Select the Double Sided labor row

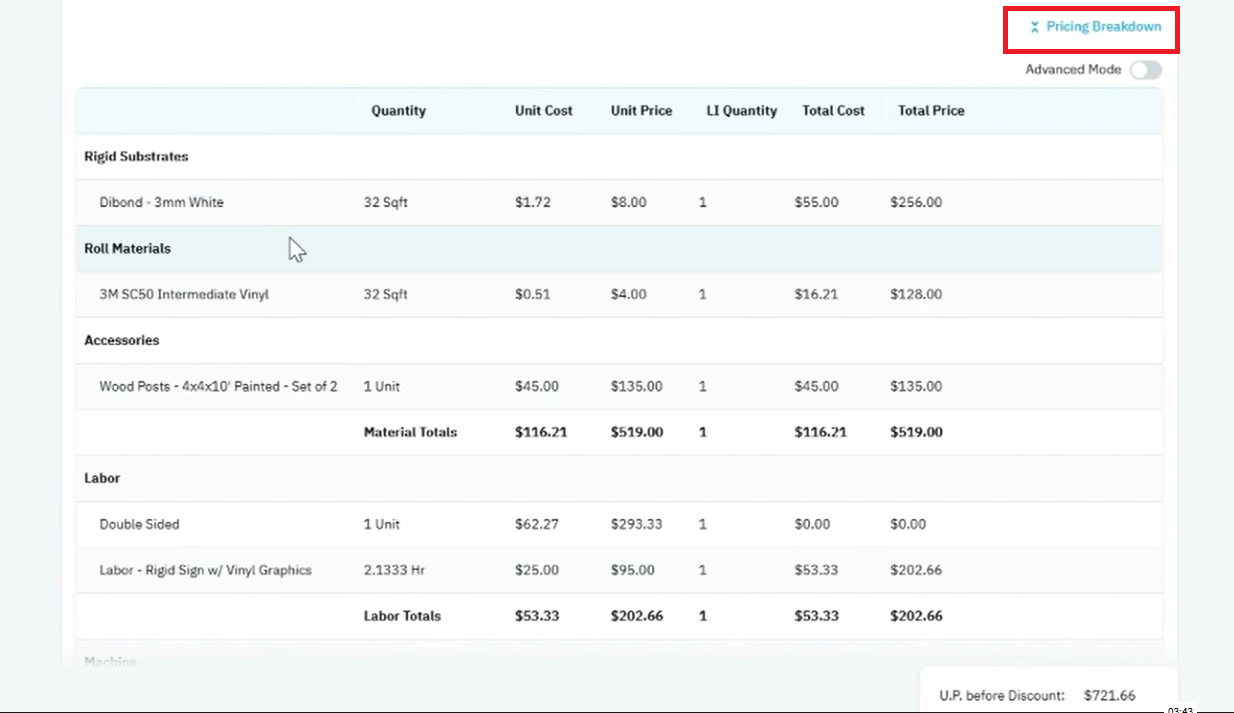619,525
